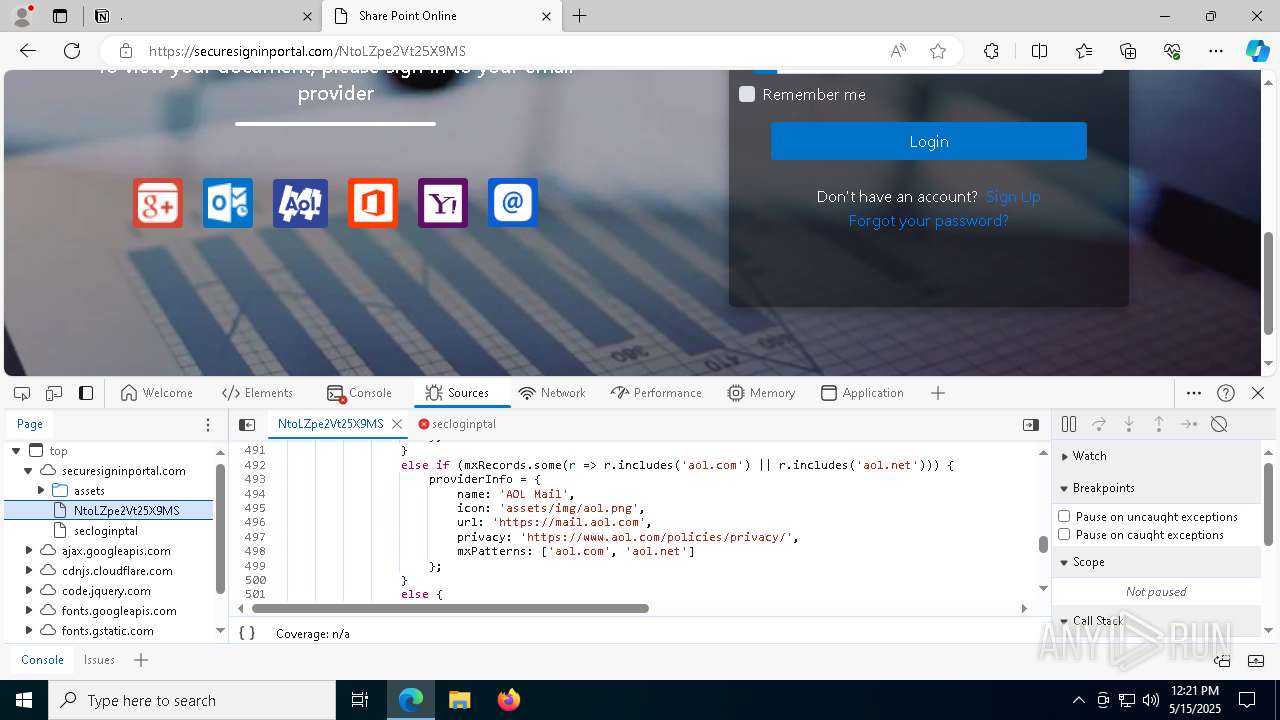Open the DevTools Console tab
This screenshot has height=720, width=1280.
tap(360, 393)
